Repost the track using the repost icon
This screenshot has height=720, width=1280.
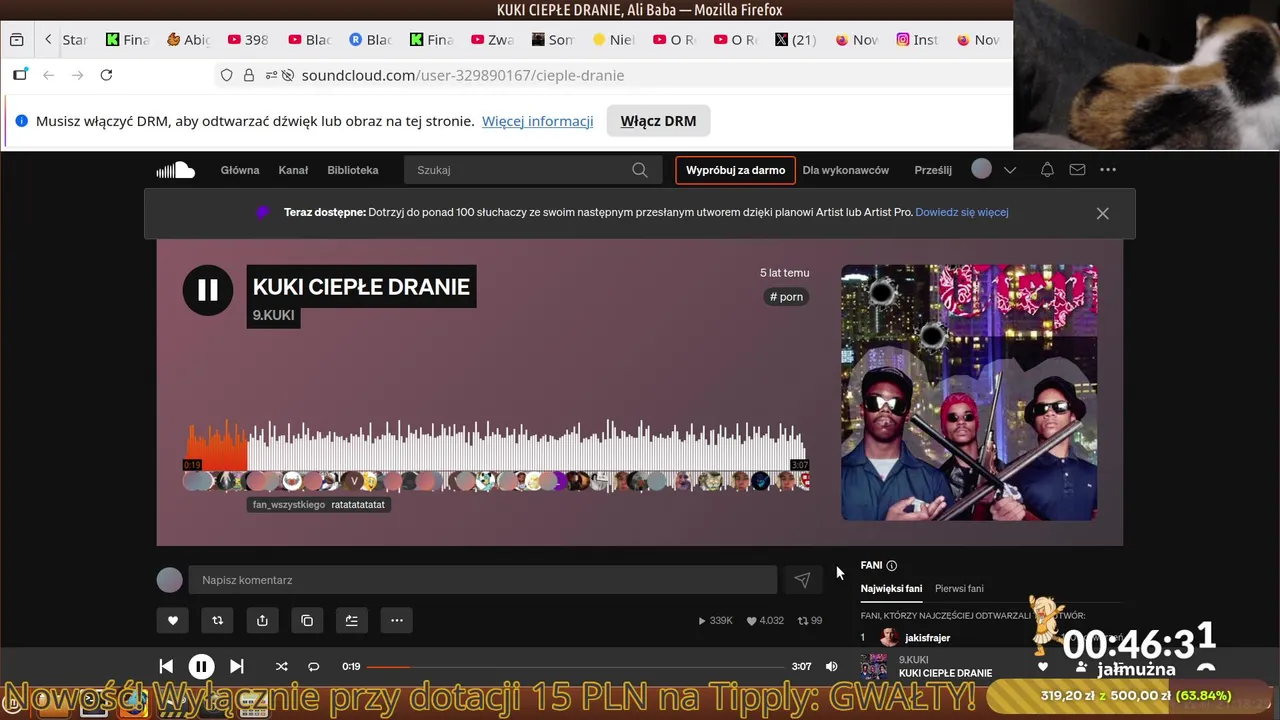(x=217, y=620)
